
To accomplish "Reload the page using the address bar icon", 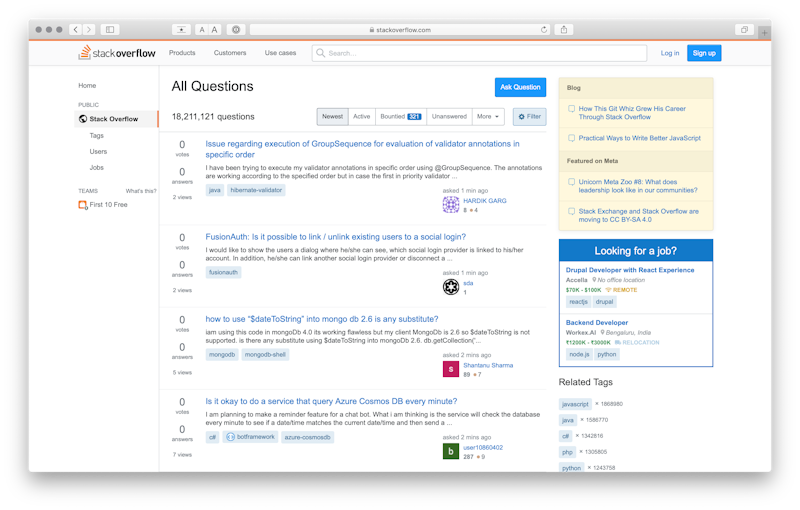I will click(x=544, y=30).
